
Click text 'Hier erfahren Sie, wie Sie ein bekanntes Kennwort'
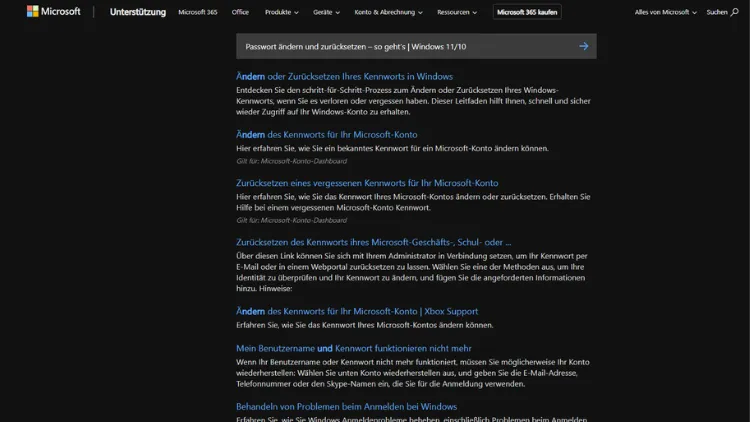392,148
